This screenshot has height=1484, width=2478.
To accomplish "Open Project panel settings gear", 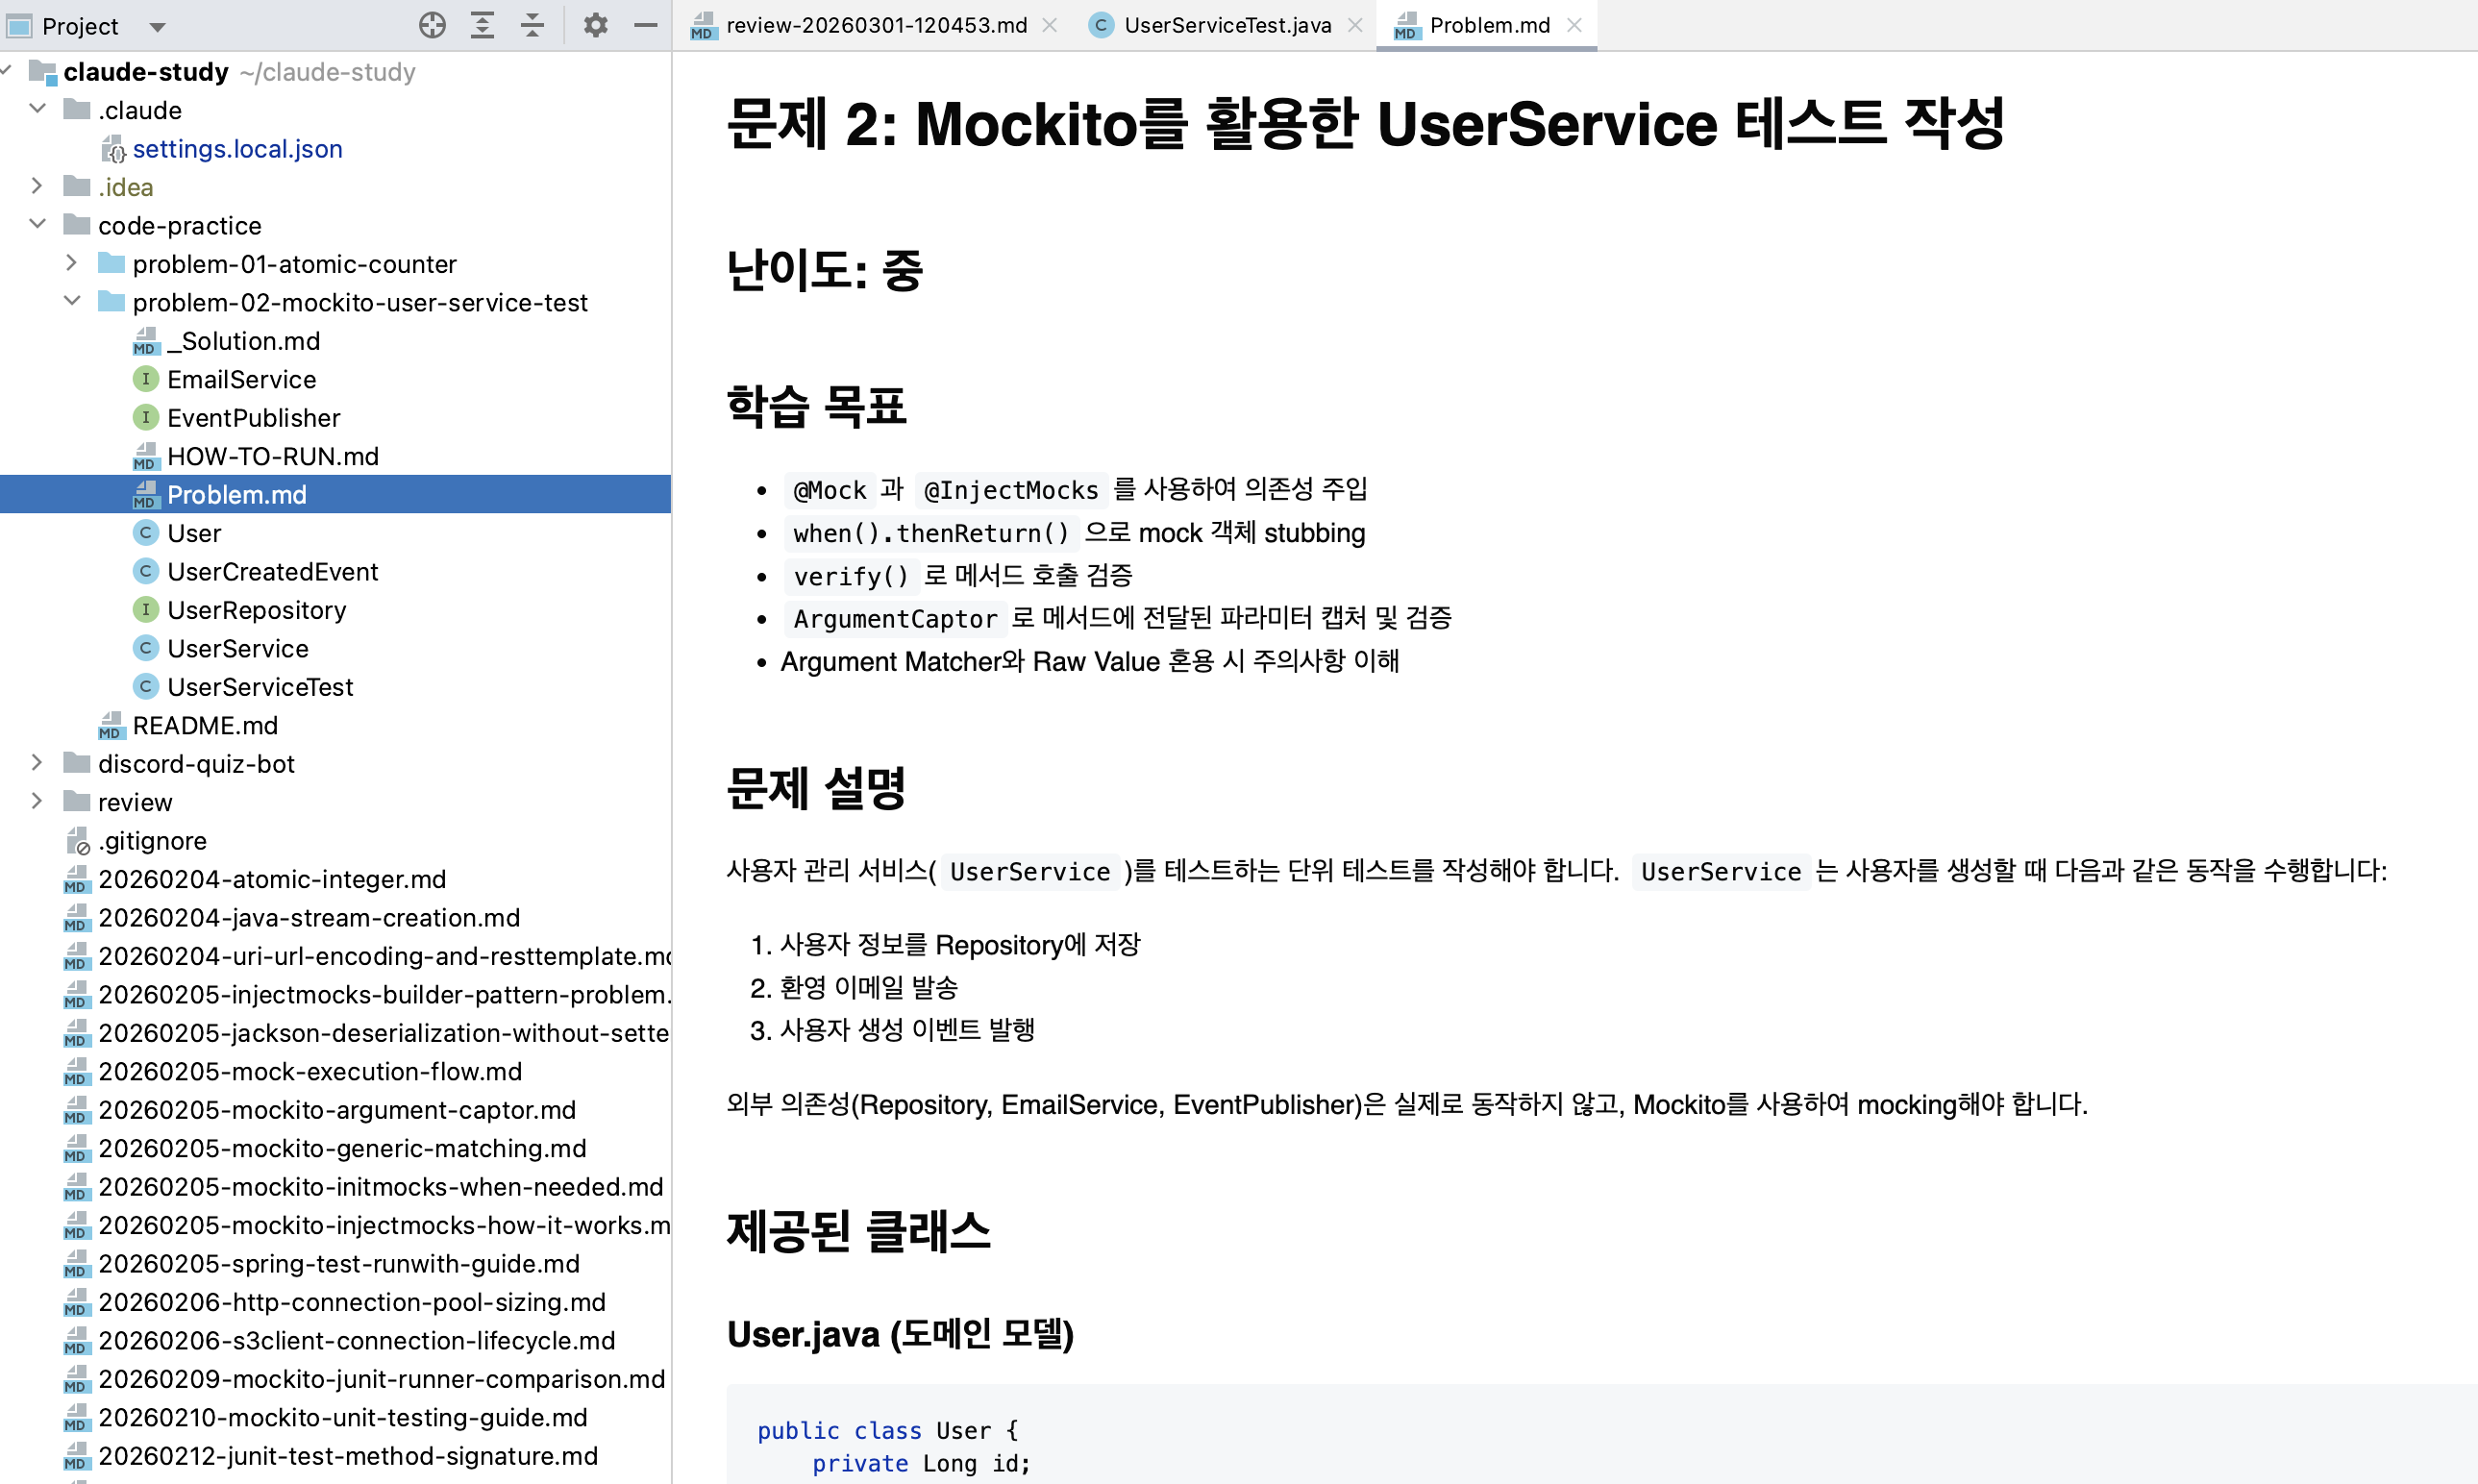I will click(596, 25).
